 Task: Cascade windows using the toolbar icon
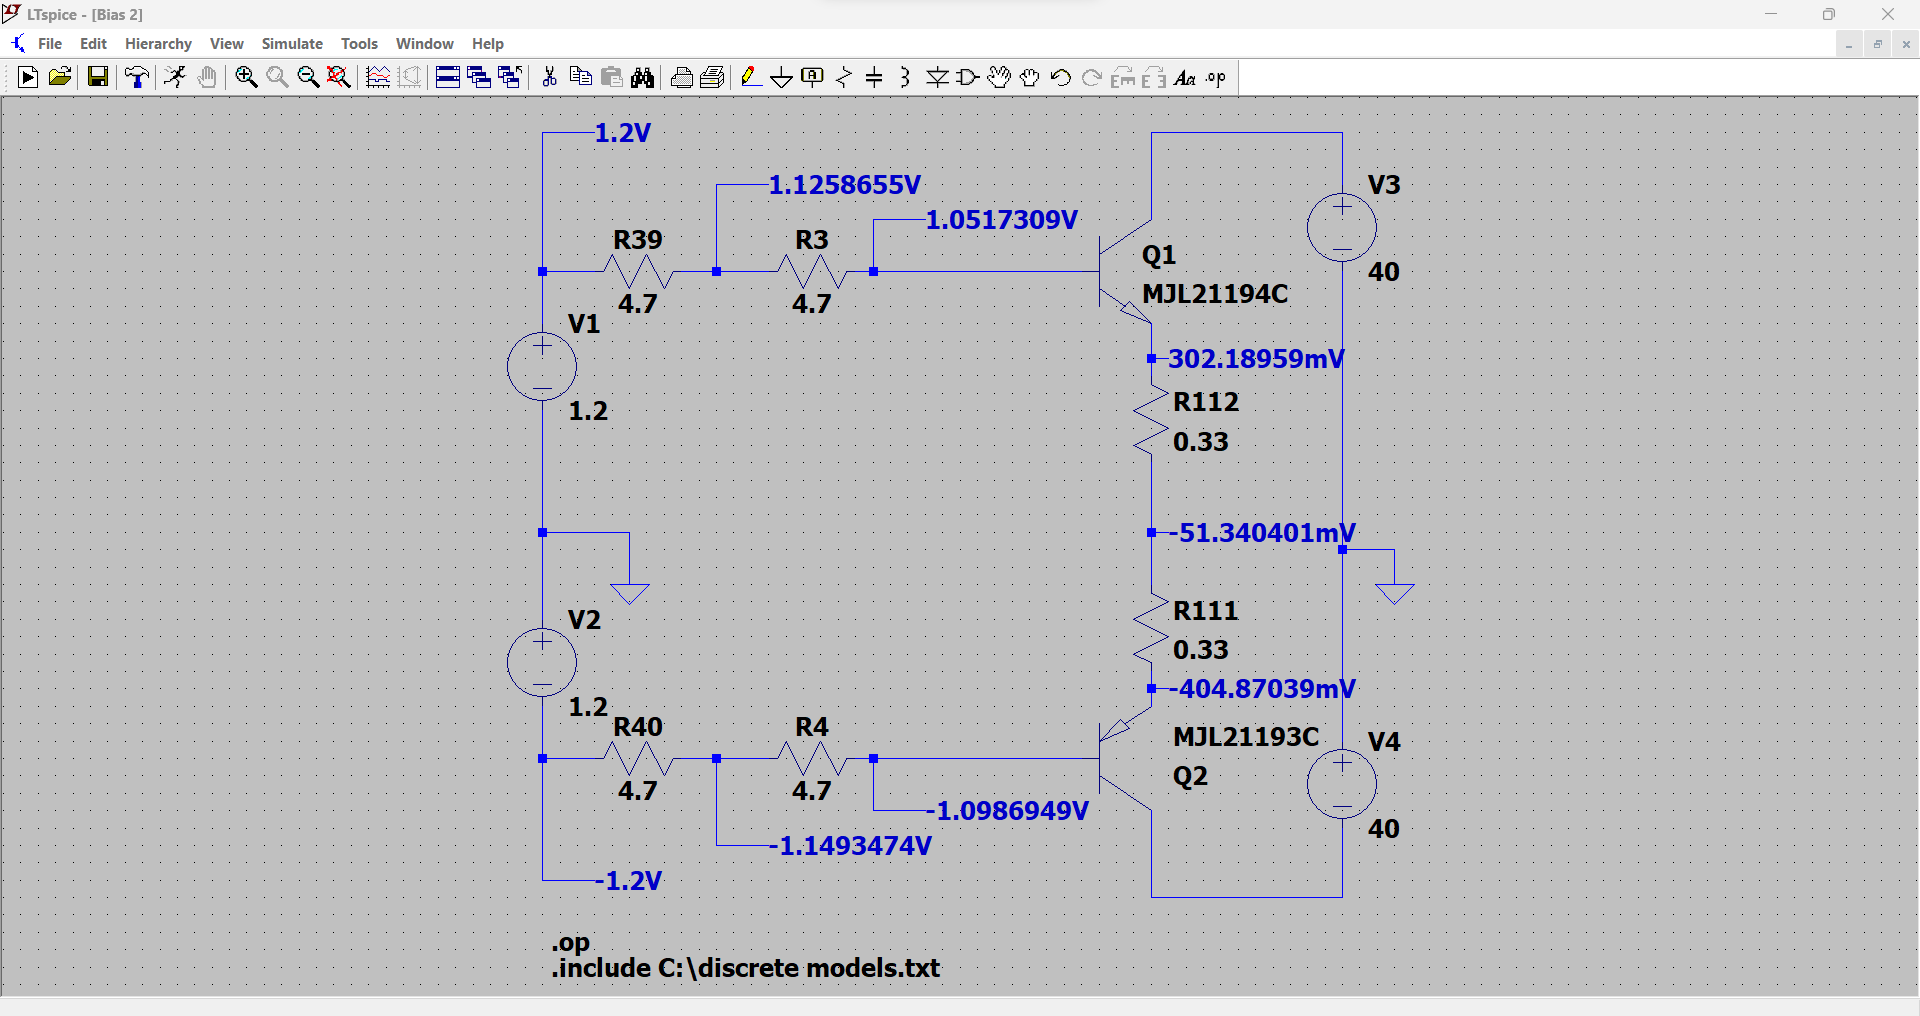(x=479, y=77)
